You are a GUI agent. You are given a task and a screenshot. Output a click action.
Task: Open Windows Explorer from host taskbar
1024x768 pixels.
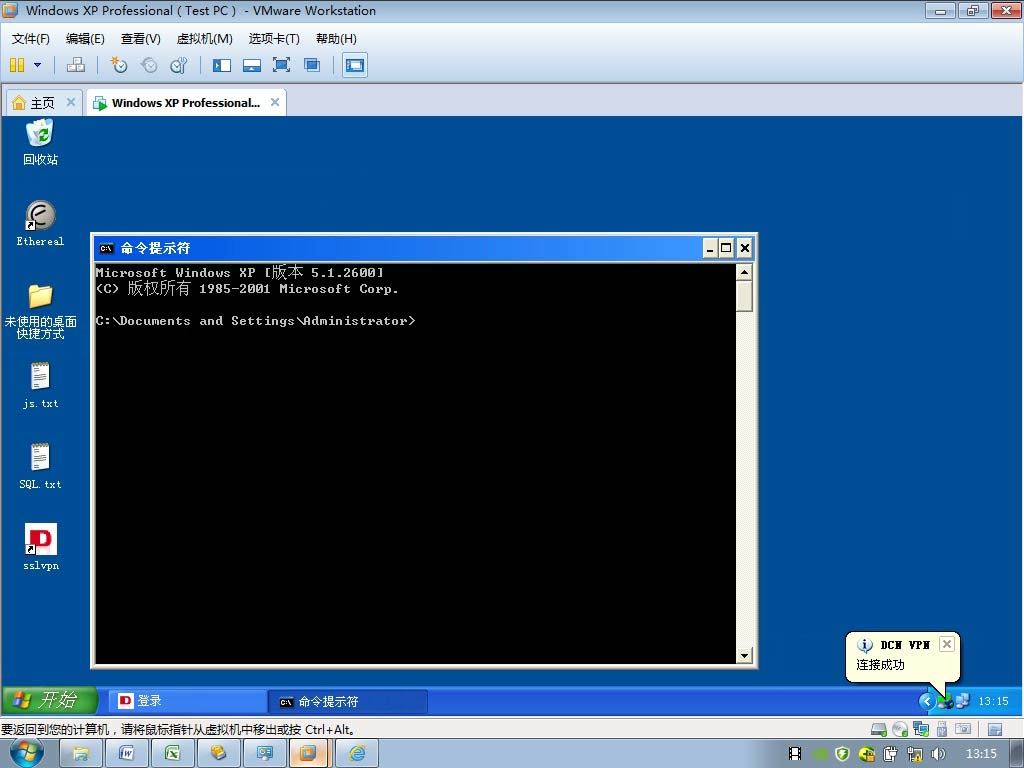(80, 754)
